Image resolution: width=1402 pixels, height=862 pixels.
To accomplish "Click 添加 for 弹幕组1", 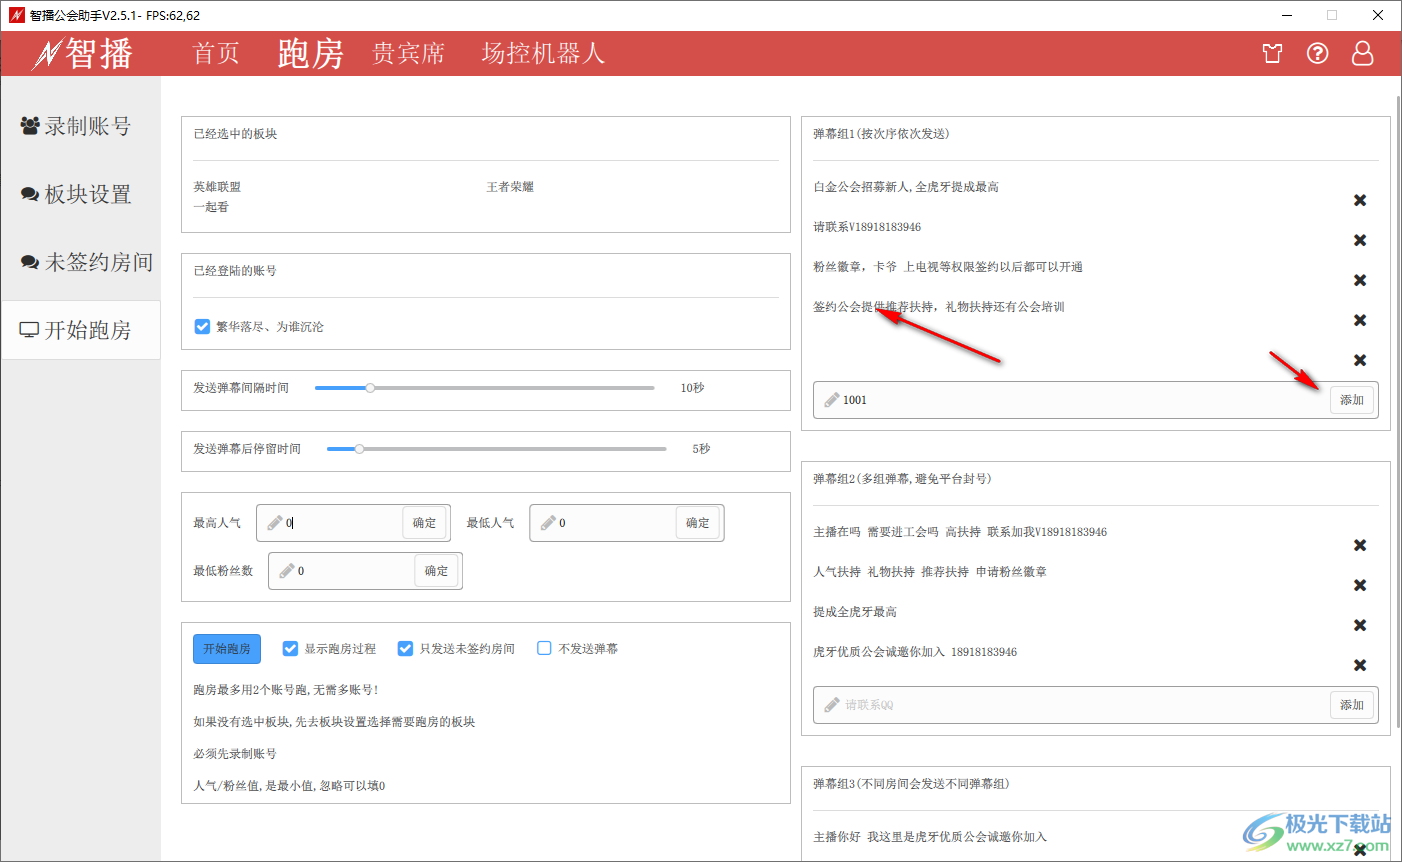I will pos(1352,400).
